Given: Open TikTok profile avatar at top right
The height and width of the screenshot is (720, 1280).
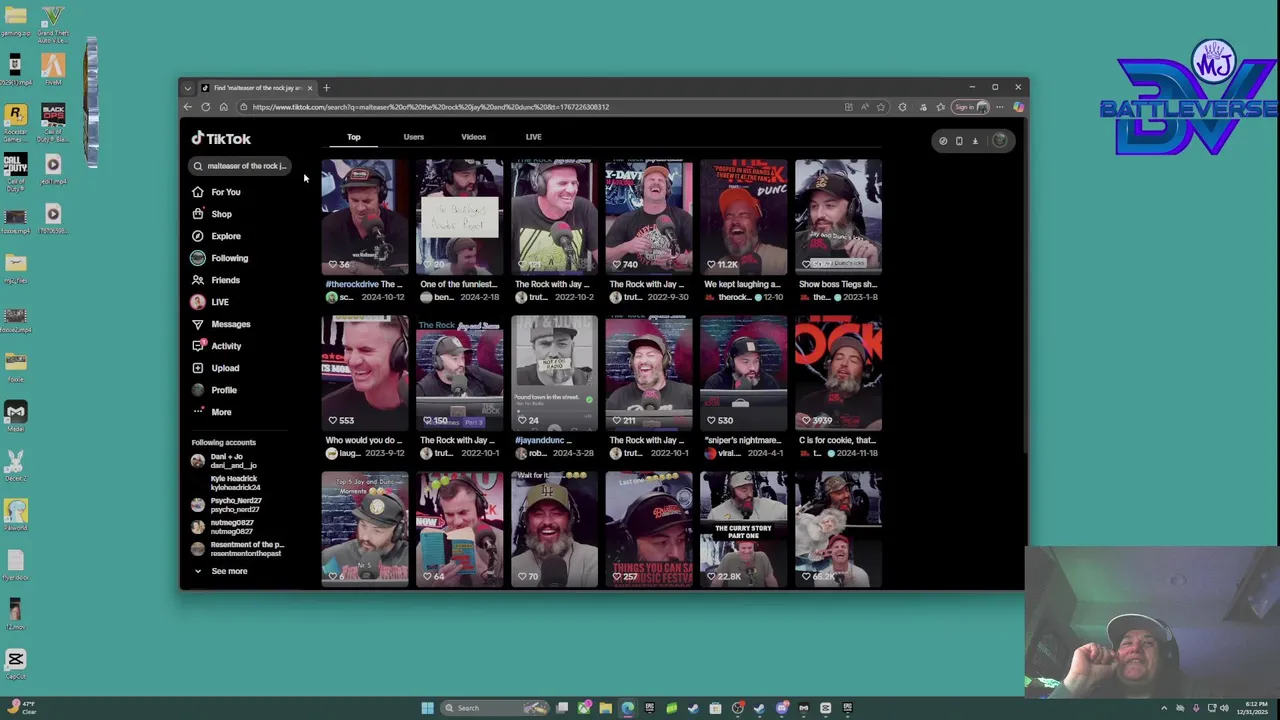Looking at the screenshot, I should pos(999,141).
